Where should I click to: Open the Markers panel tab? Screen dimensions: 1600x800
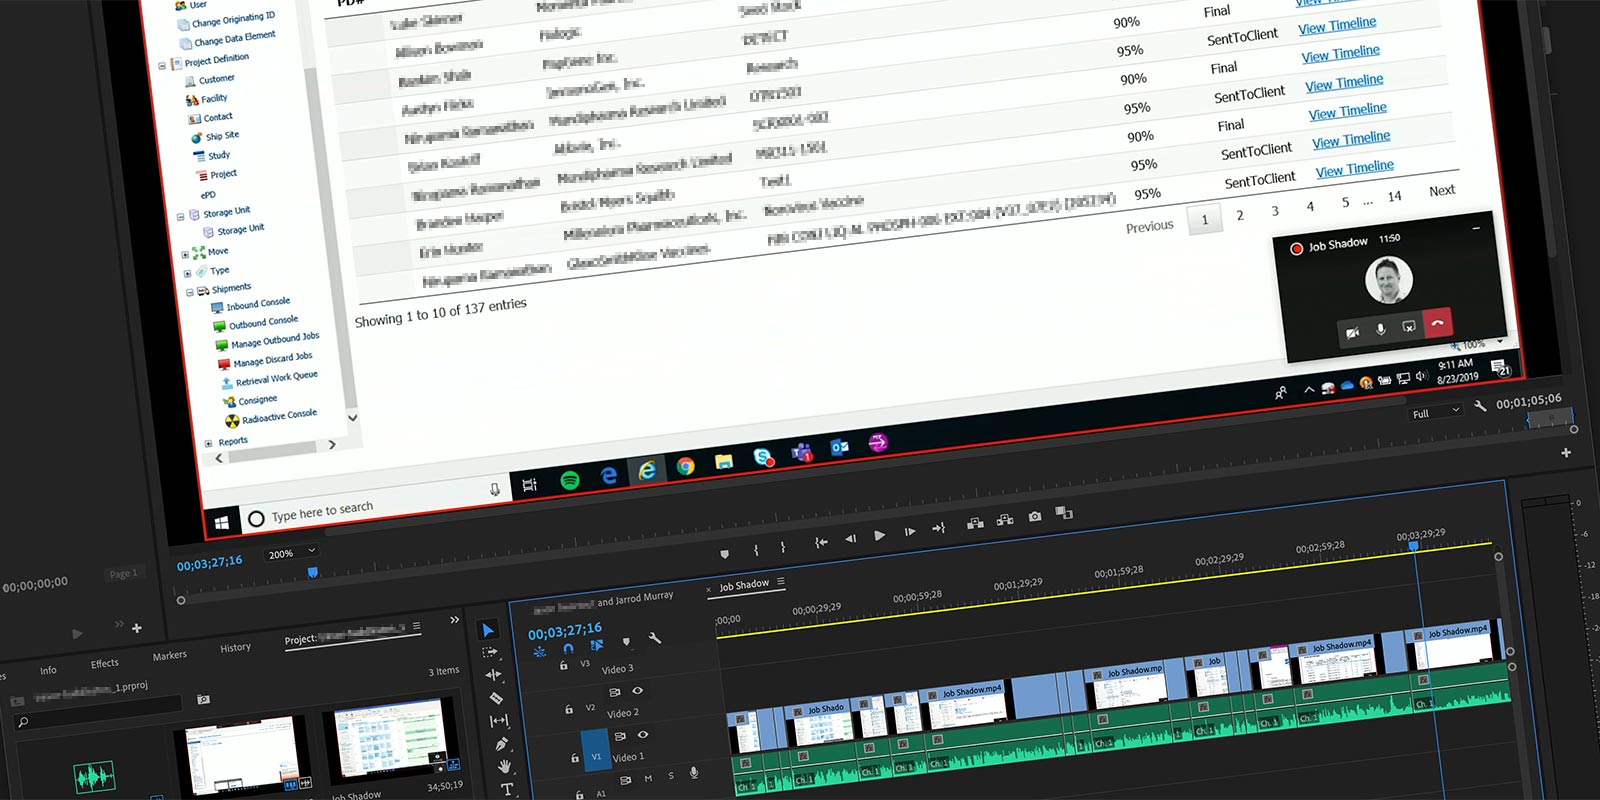pyautogui.click(x=169, y=656)
